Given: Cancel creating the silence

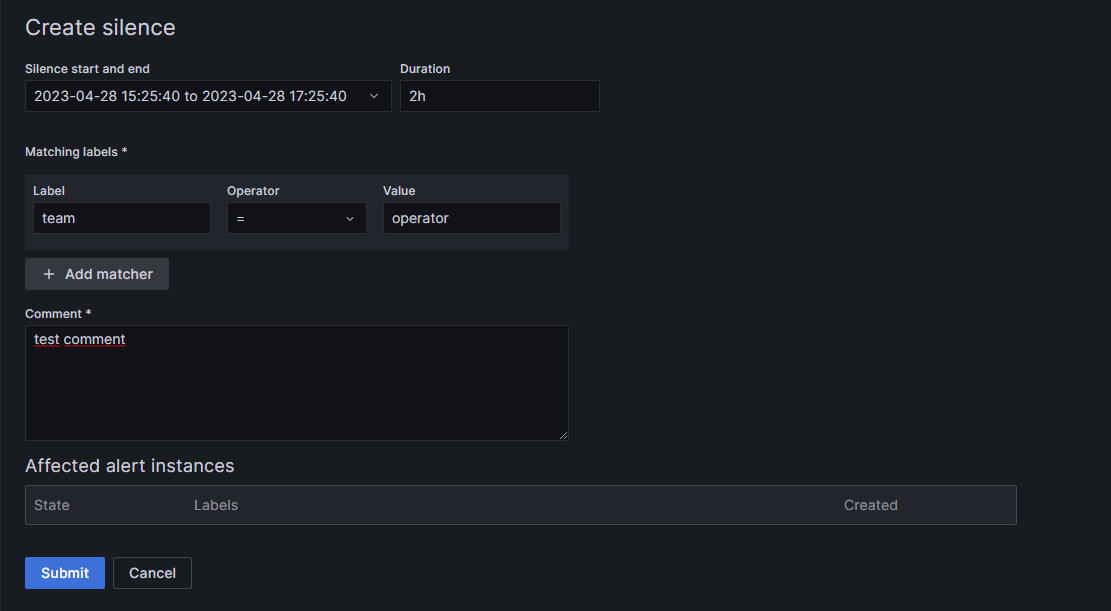Looking at the screenshot, I should [x=152, y=572].
